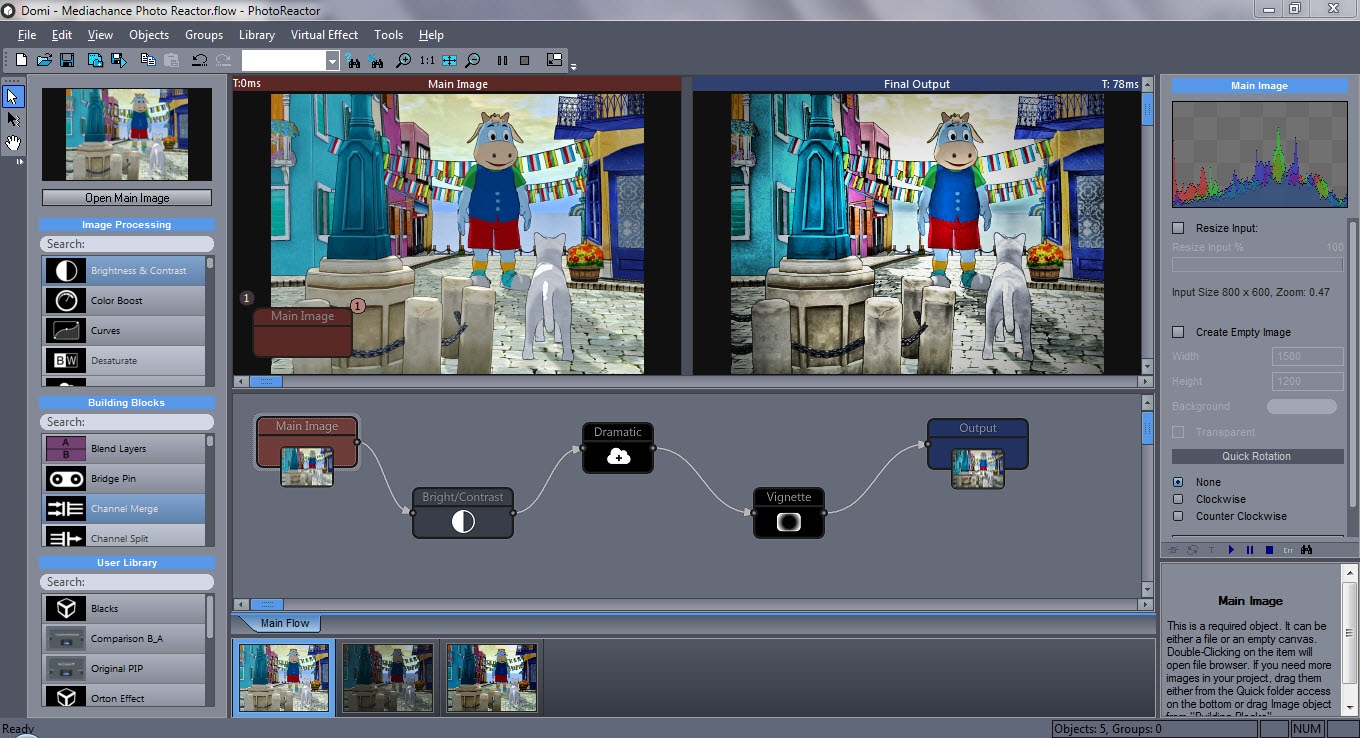Open the File menu

point(27,35)
